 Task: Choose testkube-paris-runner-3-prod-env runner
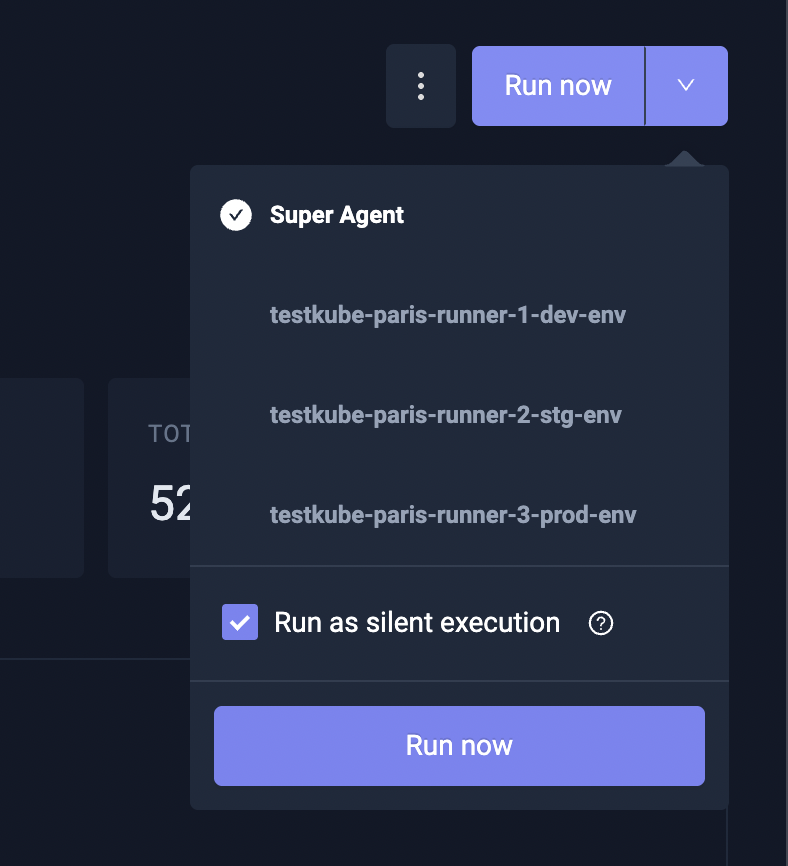[452, 515]
